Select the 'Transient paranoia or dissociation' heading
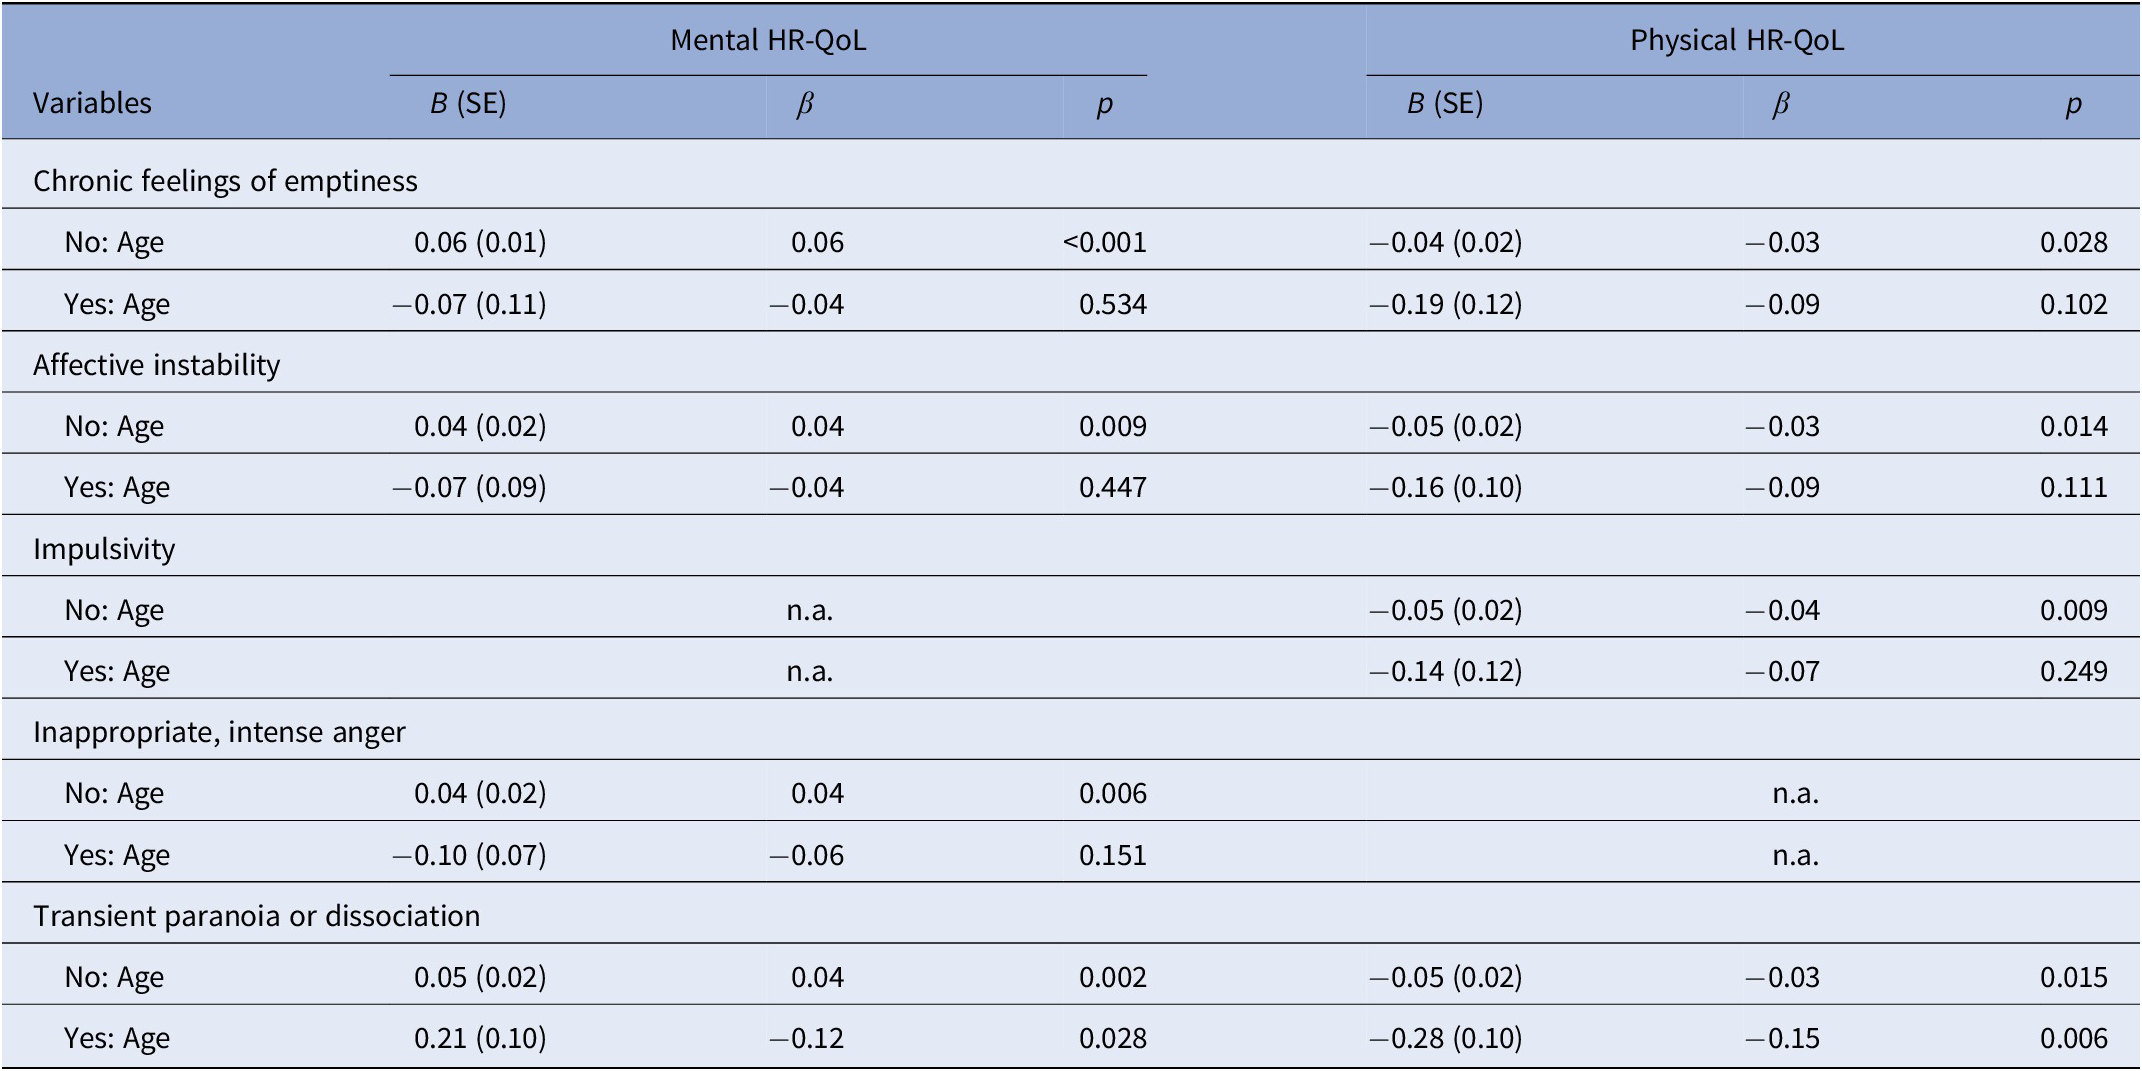Image resolution: width=2142 pixels, height=1071 pixels. (x=256, y=916)
